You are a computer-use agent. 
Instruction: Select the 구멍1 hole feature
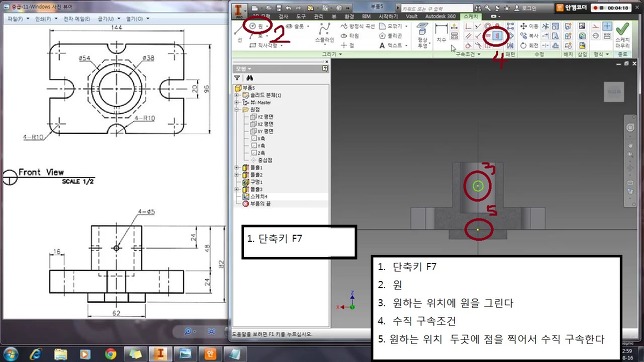click(253, 182)
